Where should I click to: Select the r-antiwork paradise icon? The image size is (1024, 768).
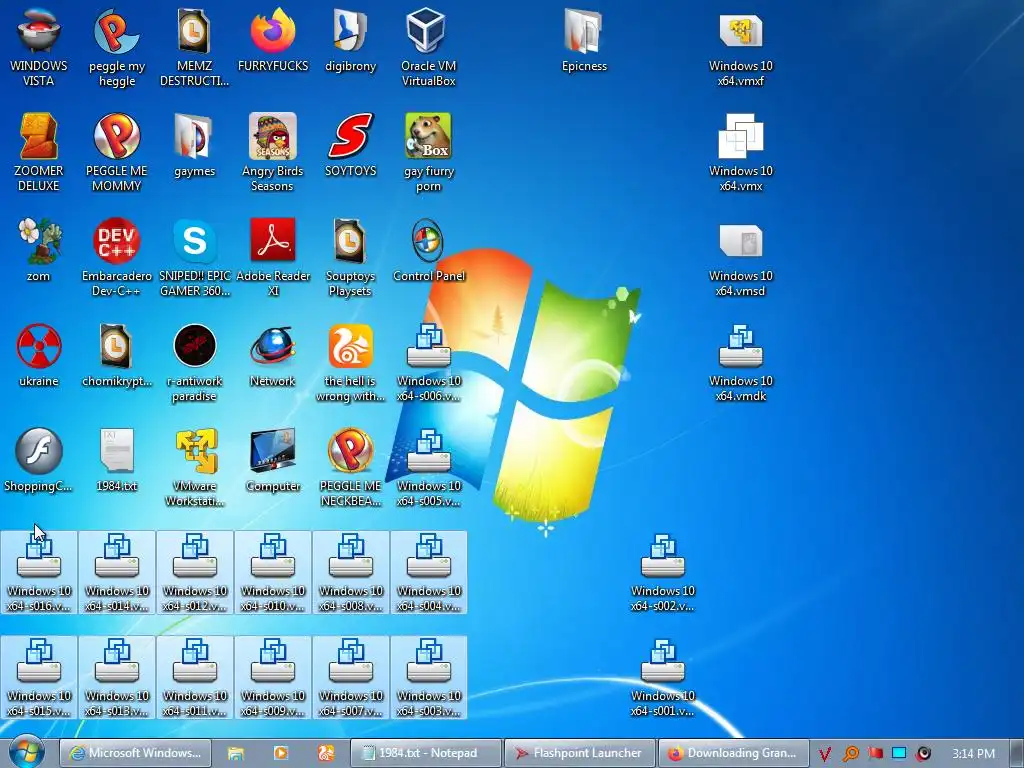pyautogui.click(x=195, y=362)
